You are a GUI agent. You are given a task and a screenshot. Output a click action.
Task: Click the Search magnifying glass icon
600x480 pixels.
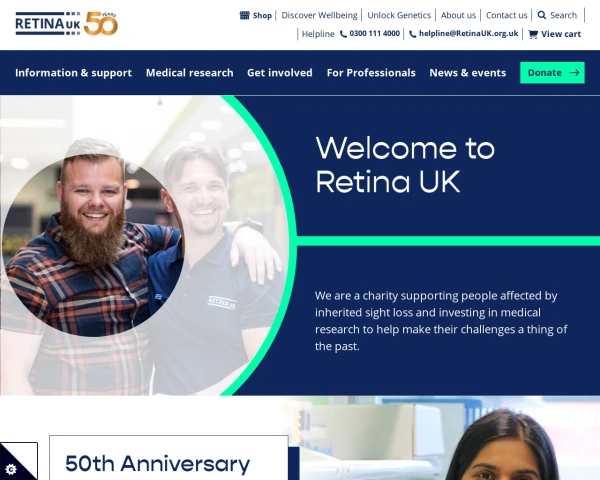[541, 15]
